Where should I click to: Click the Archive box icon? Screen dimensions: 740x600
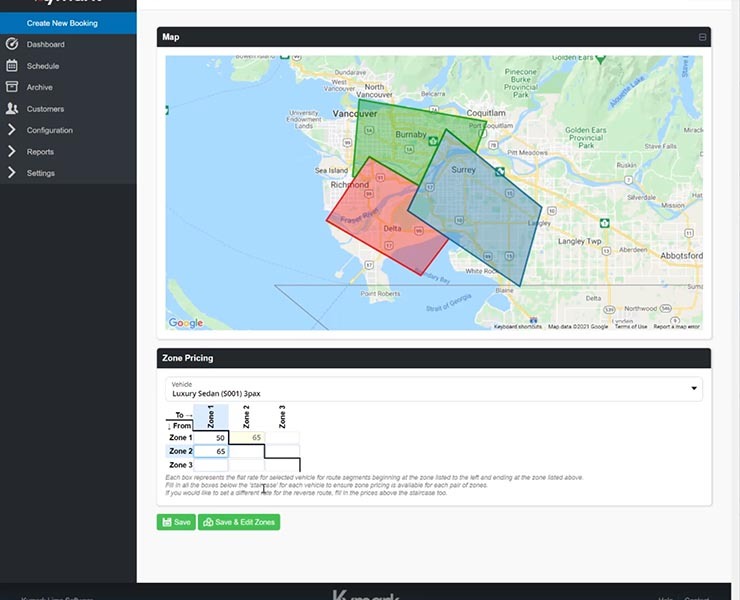(x=12, y=87)
